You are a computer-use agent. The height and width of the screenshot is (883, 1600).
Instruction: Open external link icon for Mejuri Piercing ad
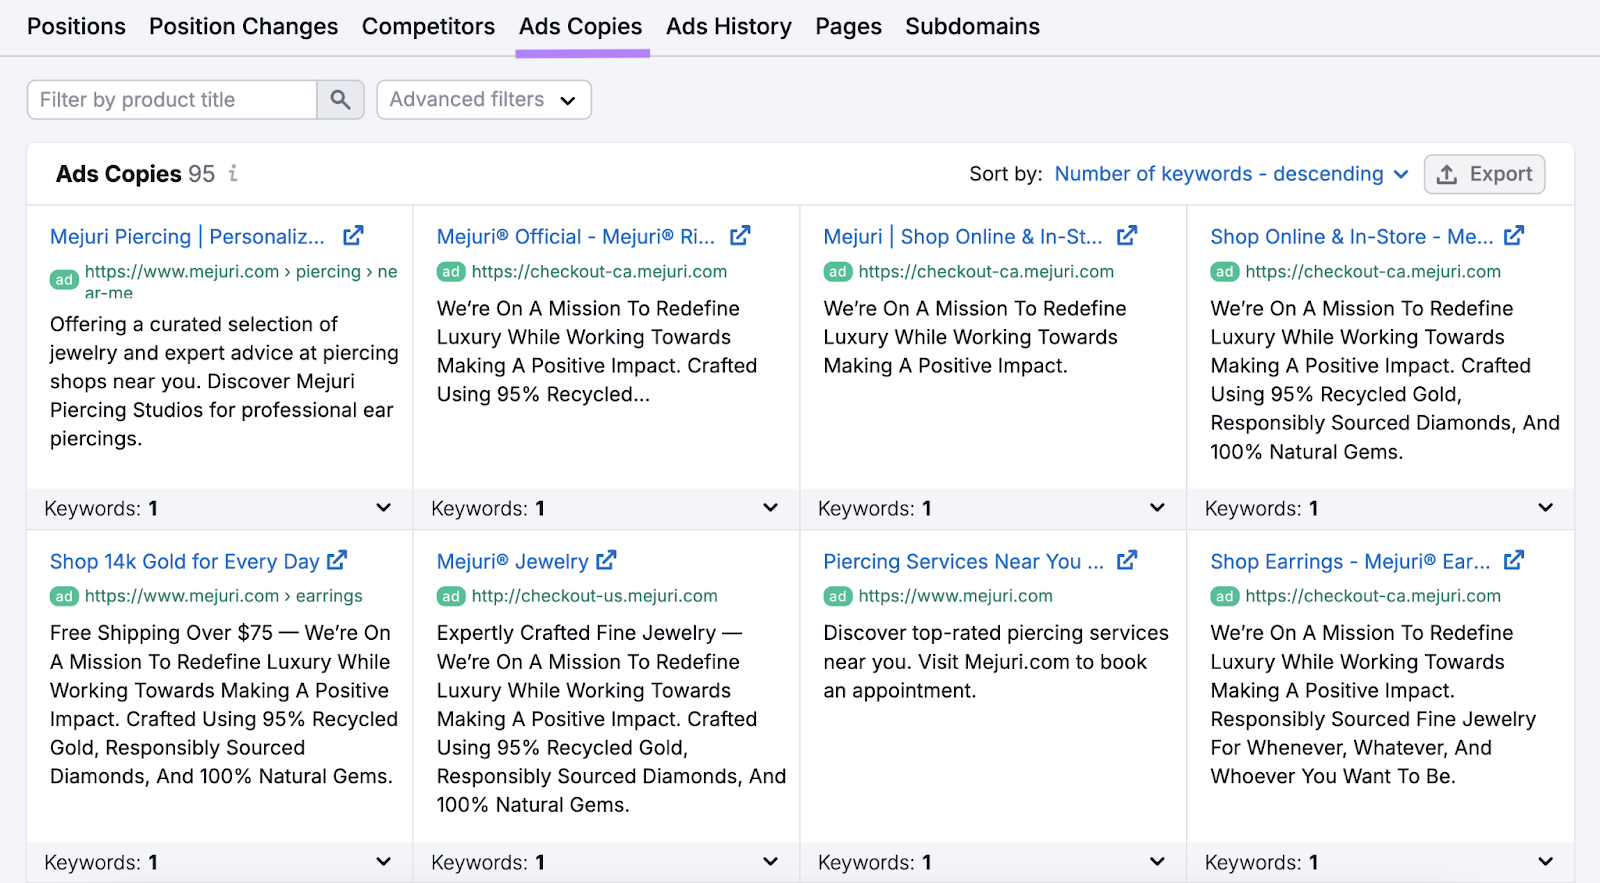[x=353, y=236]
